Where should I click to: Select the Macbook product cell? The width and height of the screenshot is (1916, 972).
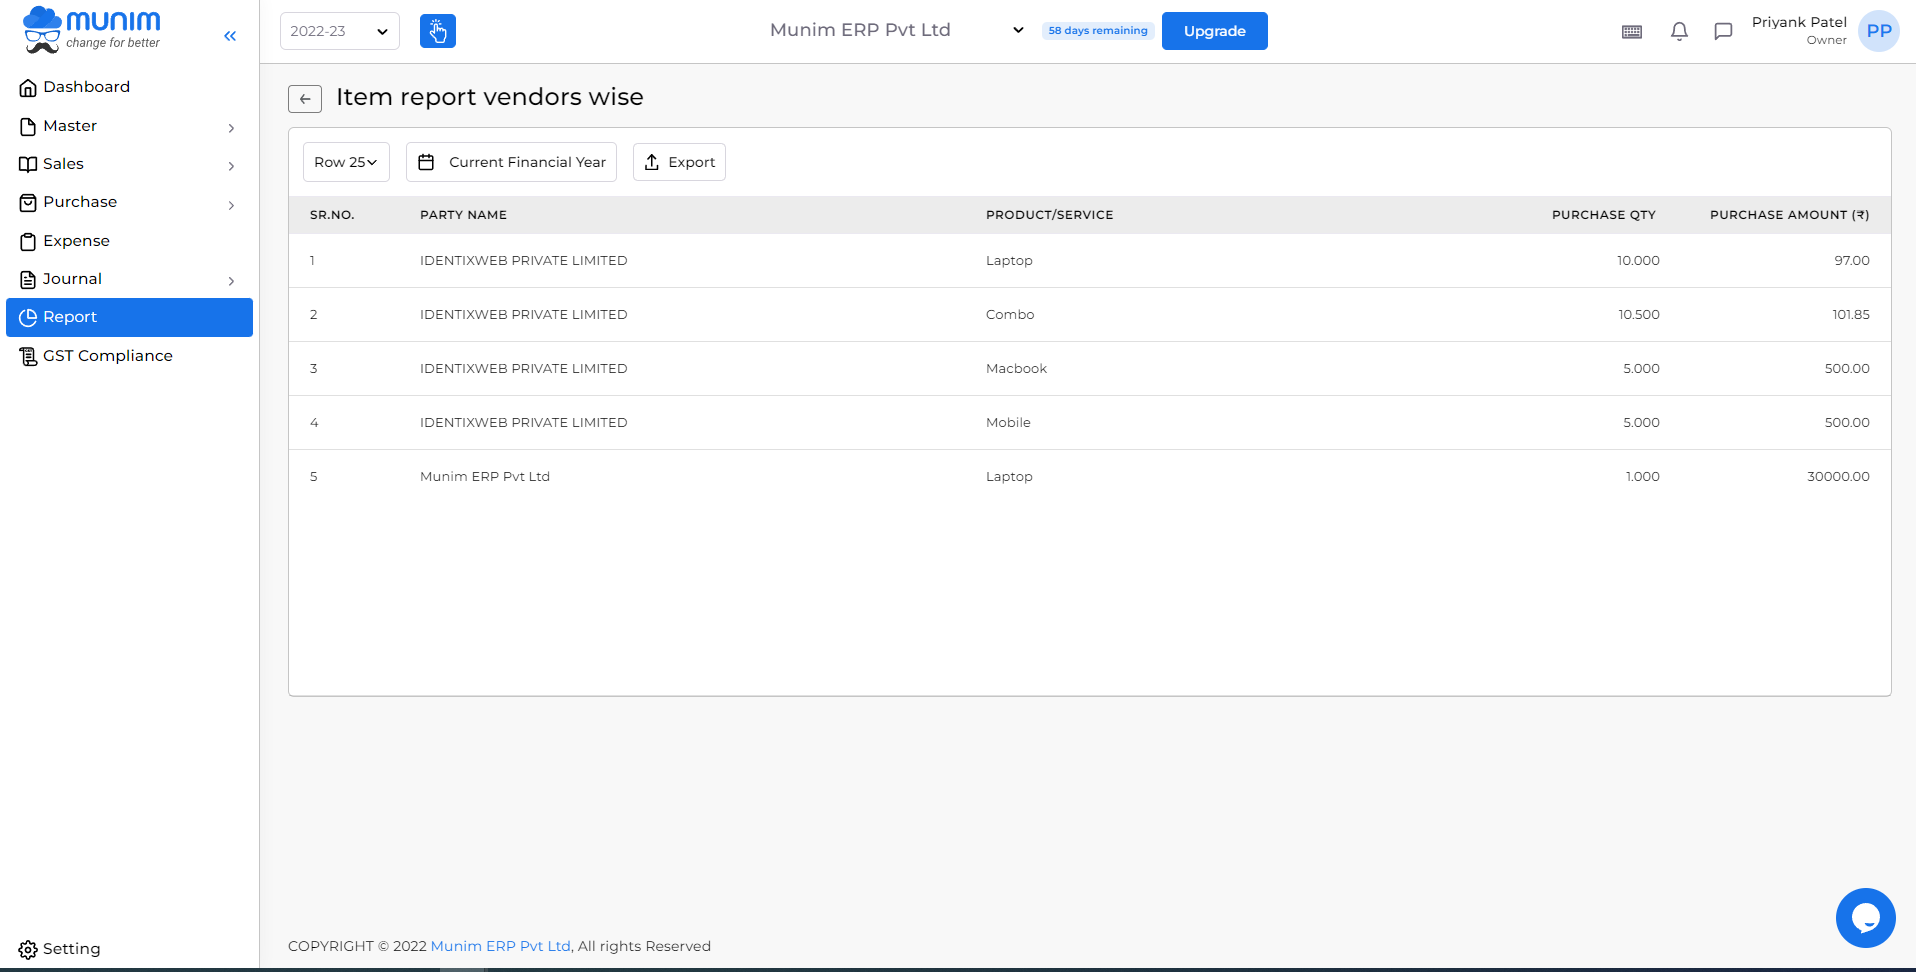point(1016,368)
